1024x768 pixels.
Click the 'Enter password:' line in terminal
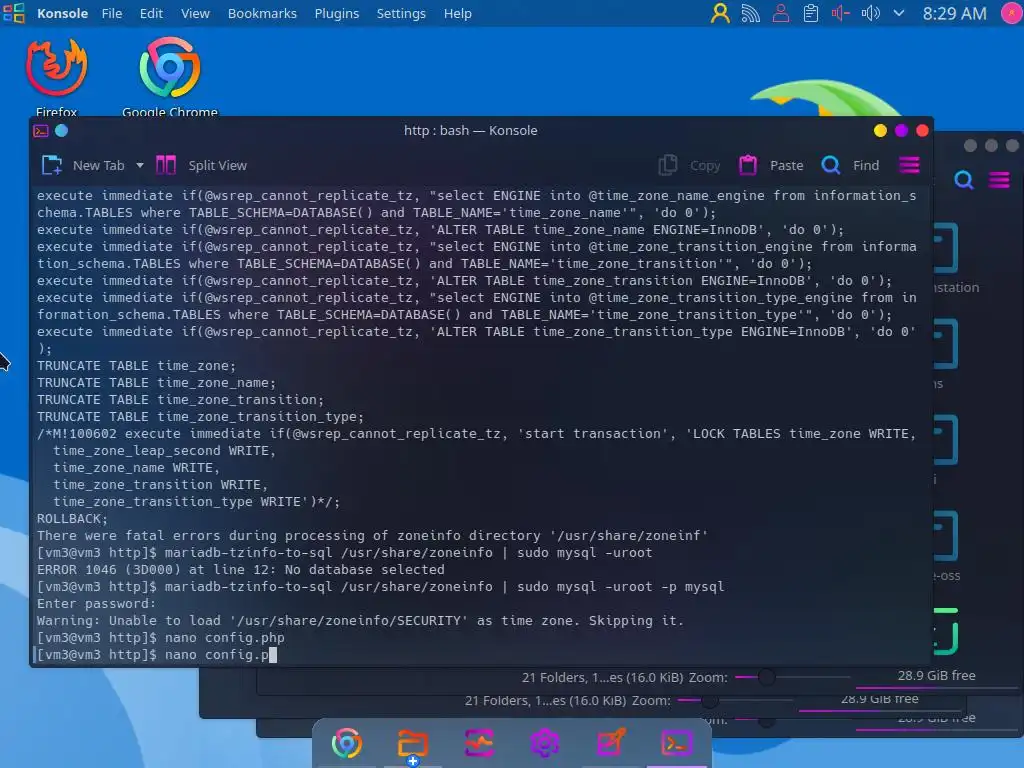click(x=97, y=603)
